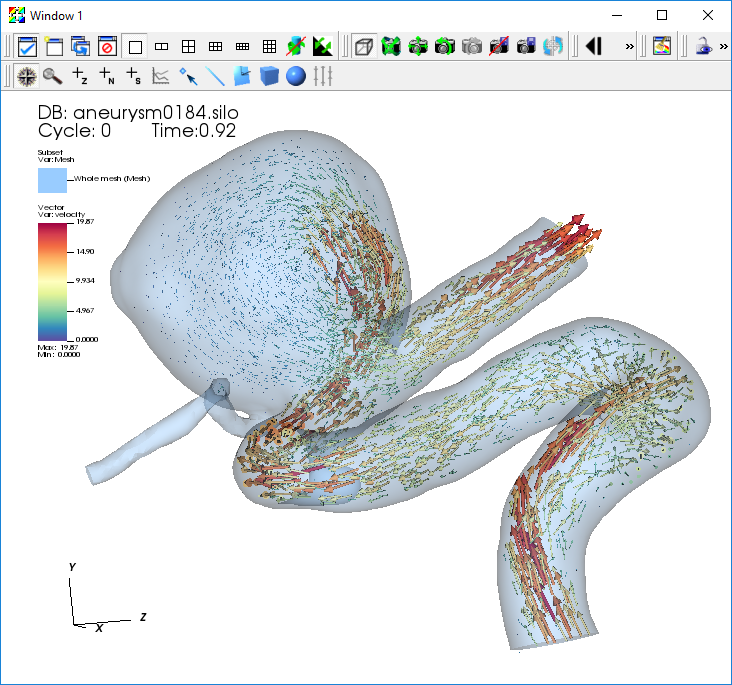Viewport: 732px width, 685px height.
Task: Click the delete window icon
Action: [108, 46]
